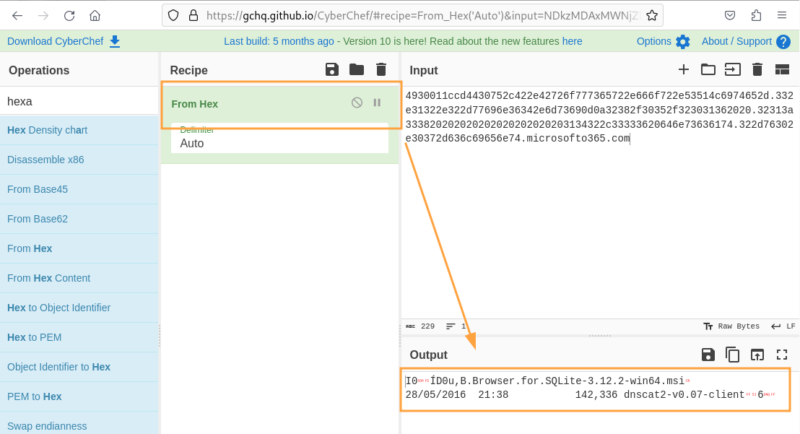This screenshot has height=434, width=800.
Task: Replace input with output
Action: (x=757, y=355)
